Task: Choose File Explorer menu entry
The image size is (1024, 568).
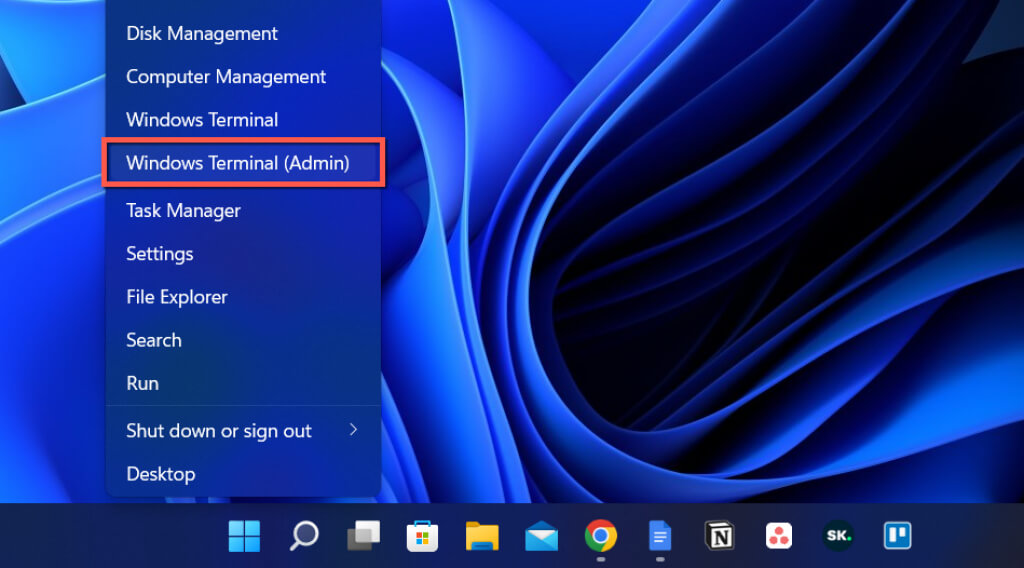Action: [243, 296]
